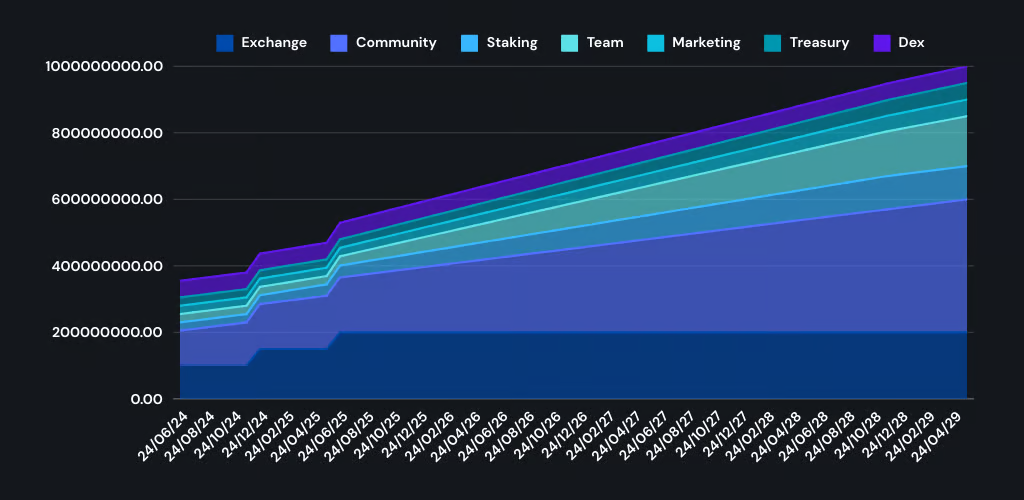Disable the Team dataset via legend text

click(x=605, y=43)
